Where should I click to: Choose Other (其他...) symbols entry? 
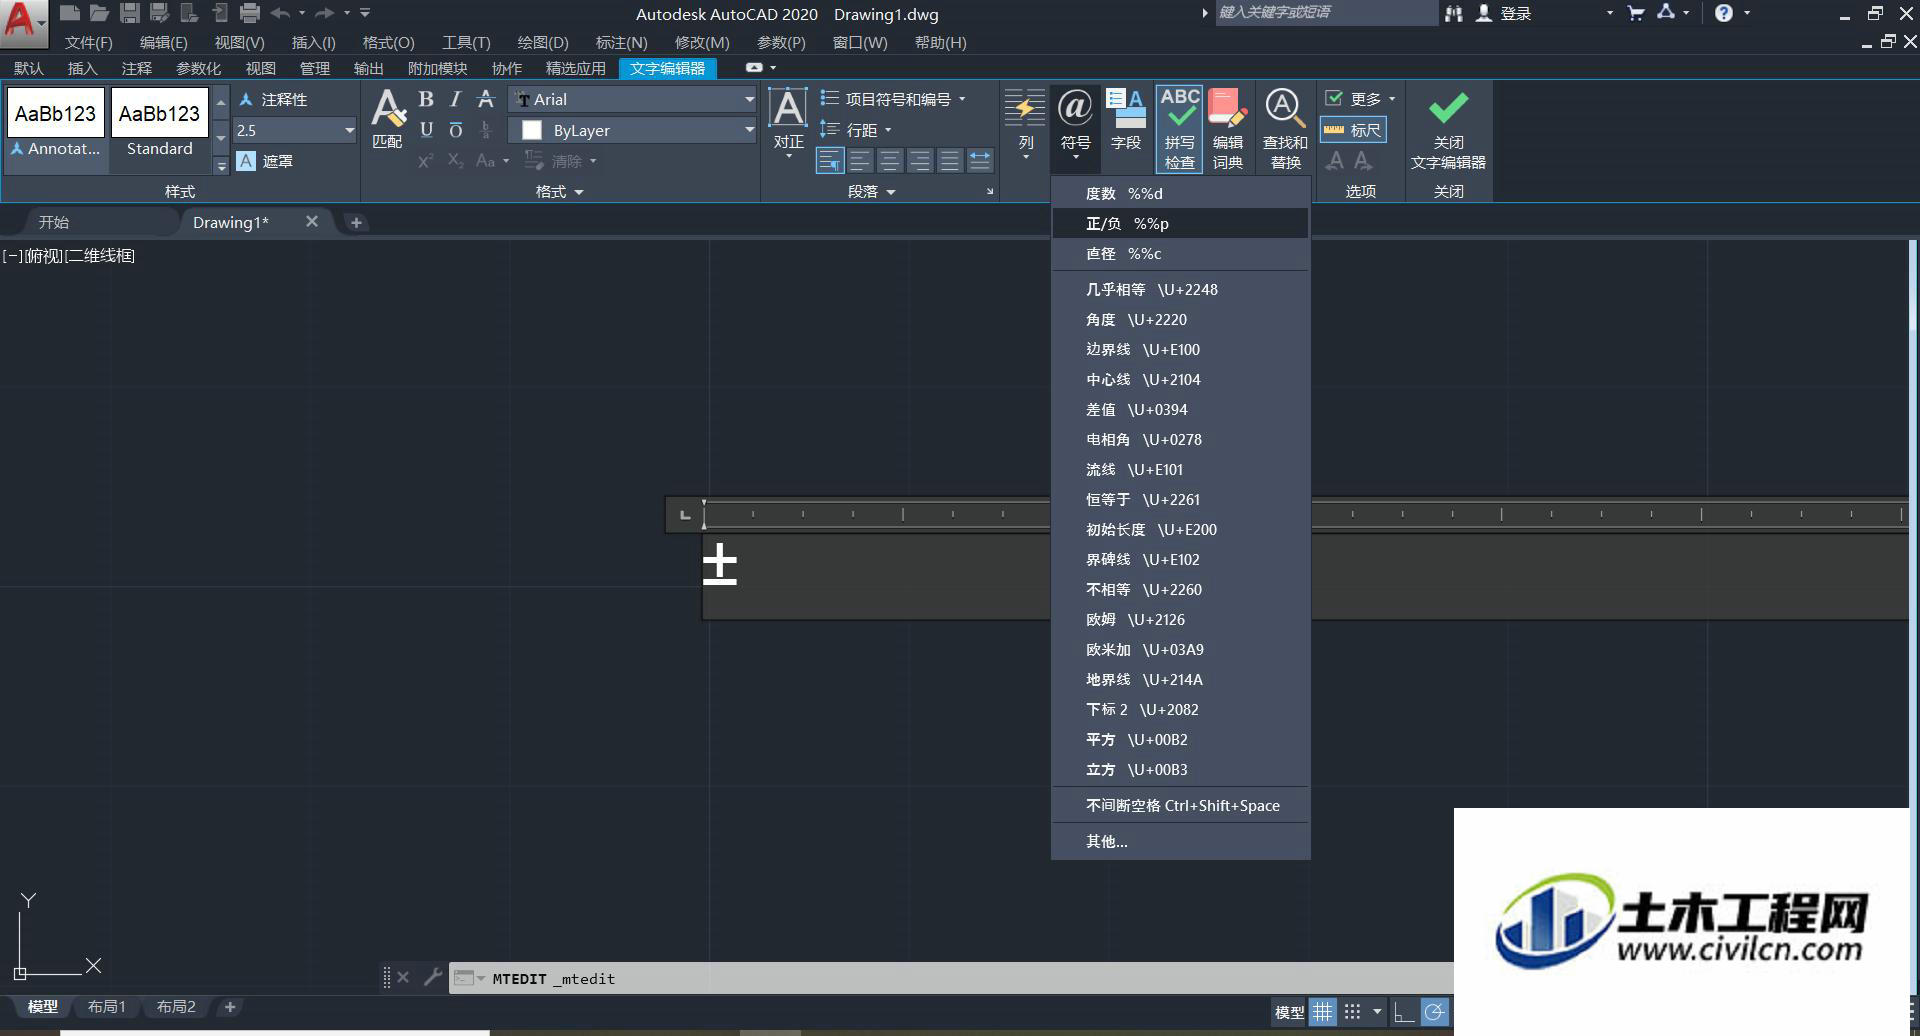1180,841
